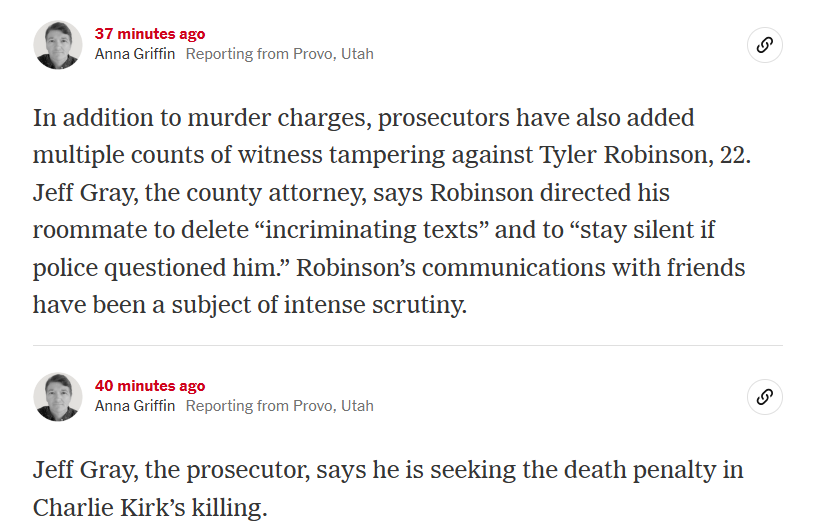
Task: Click the "37 minutes ago" timestamp
Action: point(150,34)
